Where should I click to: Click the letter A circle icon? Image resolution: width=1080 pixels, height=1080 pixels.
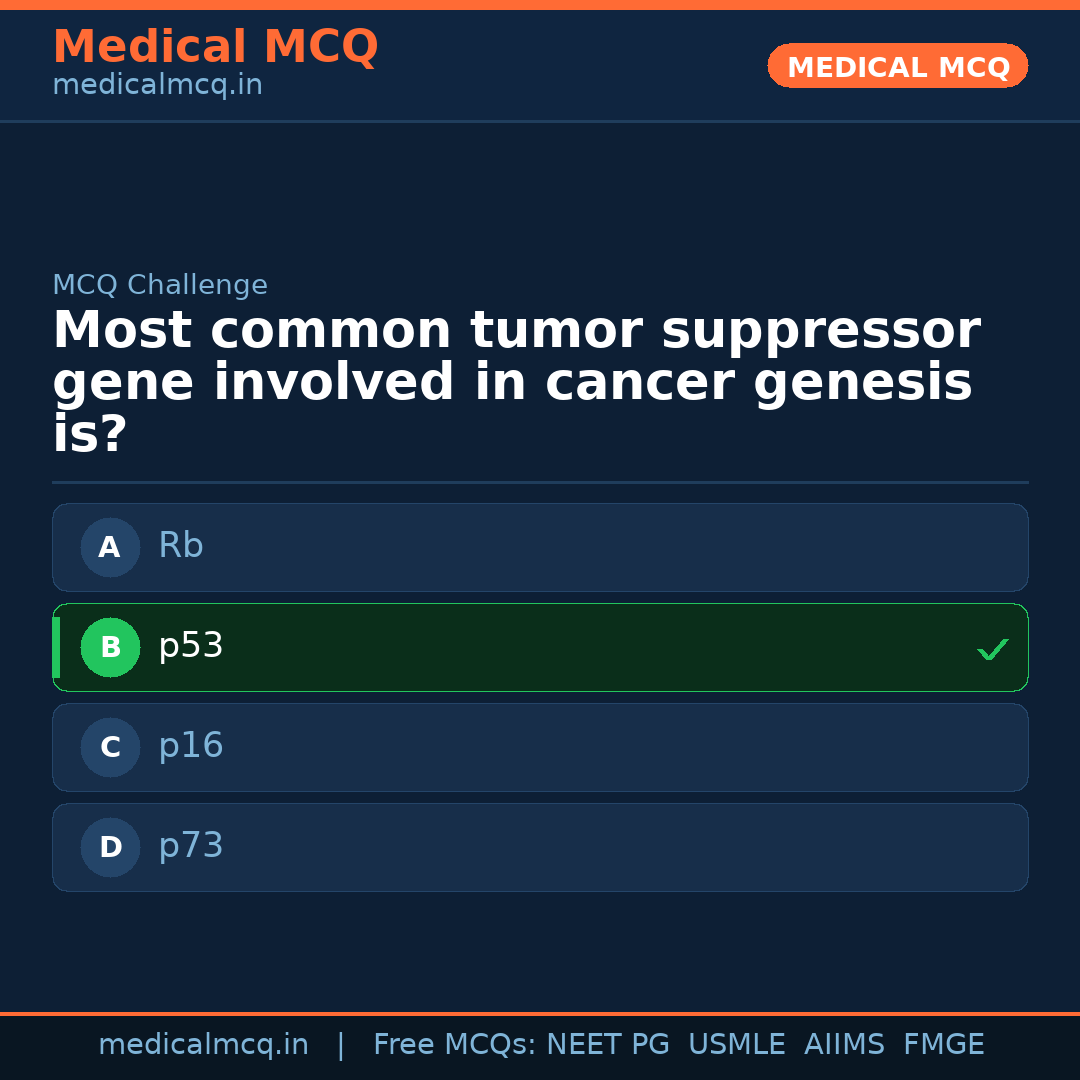click(110, 547)
